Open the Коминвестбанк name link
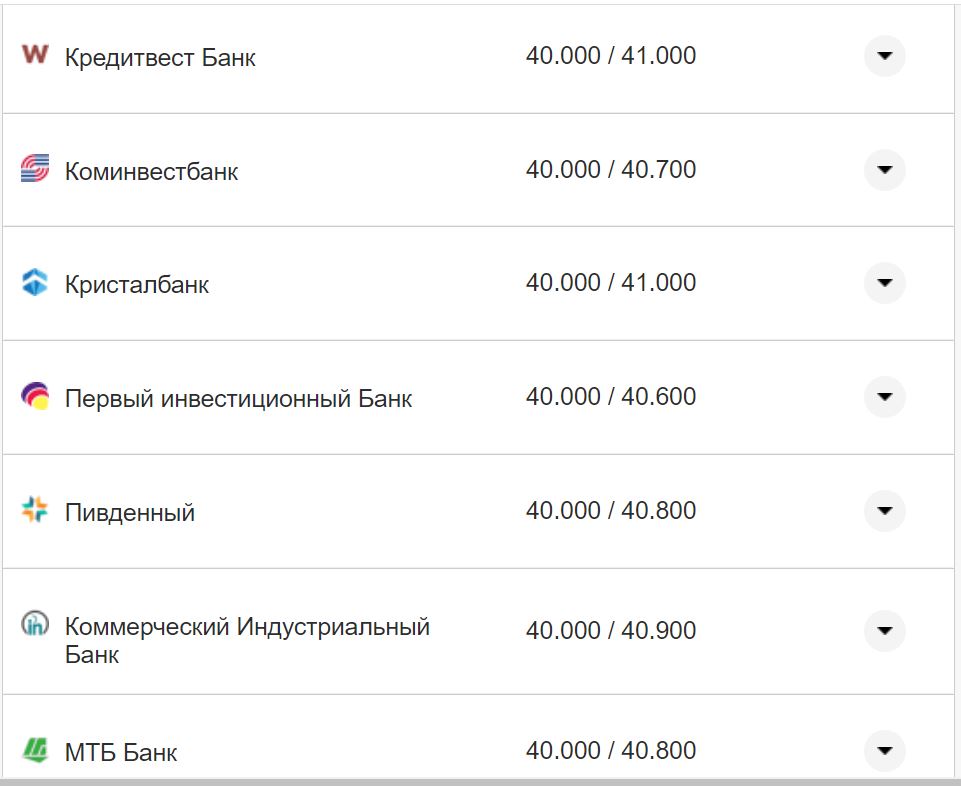This screenshot has width=961, height=786. tap(151, 172)
